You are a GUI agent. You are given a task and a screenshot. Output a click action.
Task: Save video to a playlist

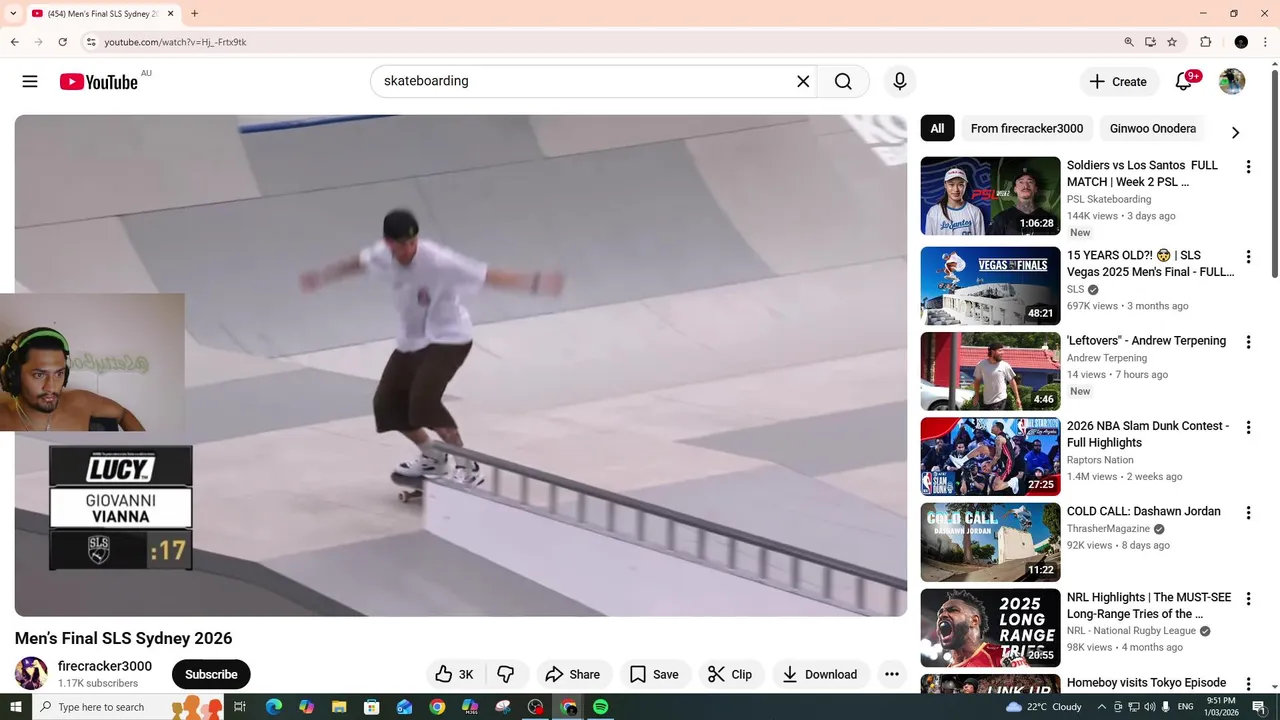(654, 674)
